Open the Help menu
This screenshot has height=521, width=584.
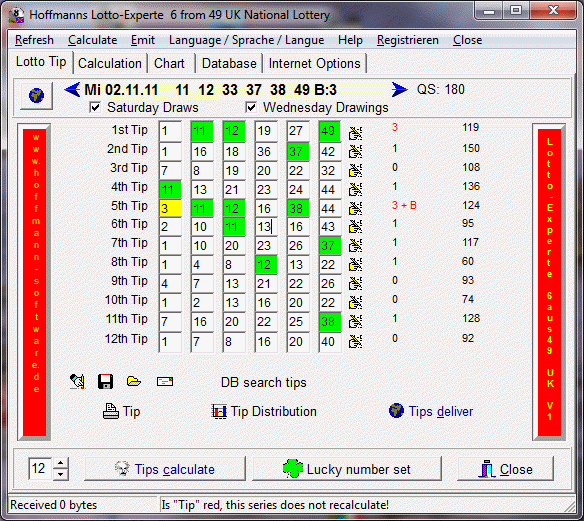click(x=350, y=40)
